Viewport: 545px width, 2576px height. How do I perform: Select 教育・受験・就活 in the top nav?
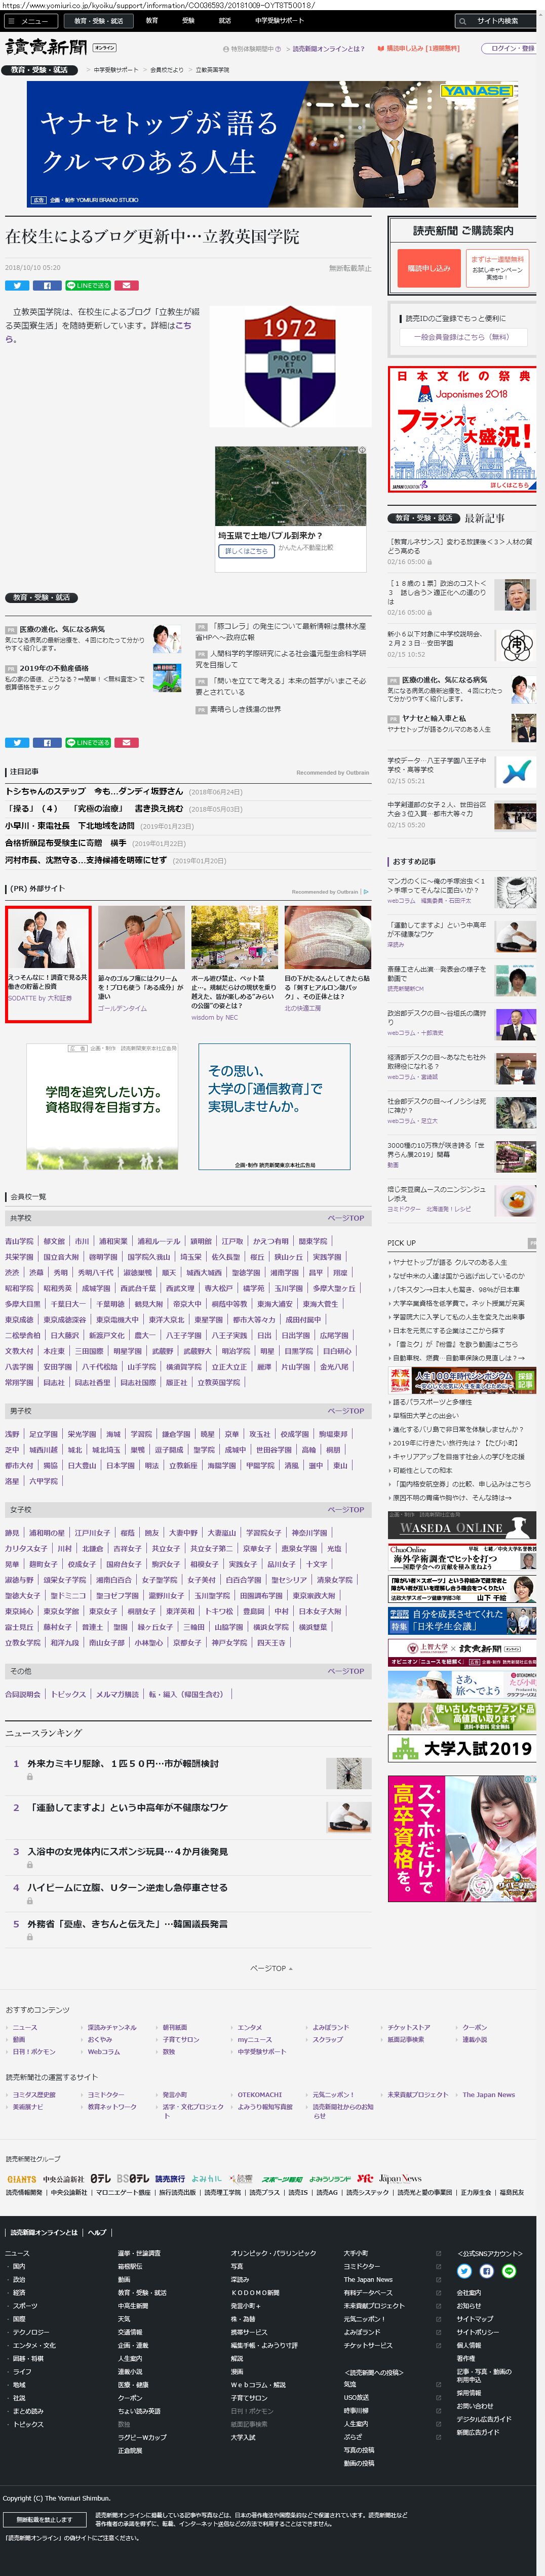tap(98, 20)
